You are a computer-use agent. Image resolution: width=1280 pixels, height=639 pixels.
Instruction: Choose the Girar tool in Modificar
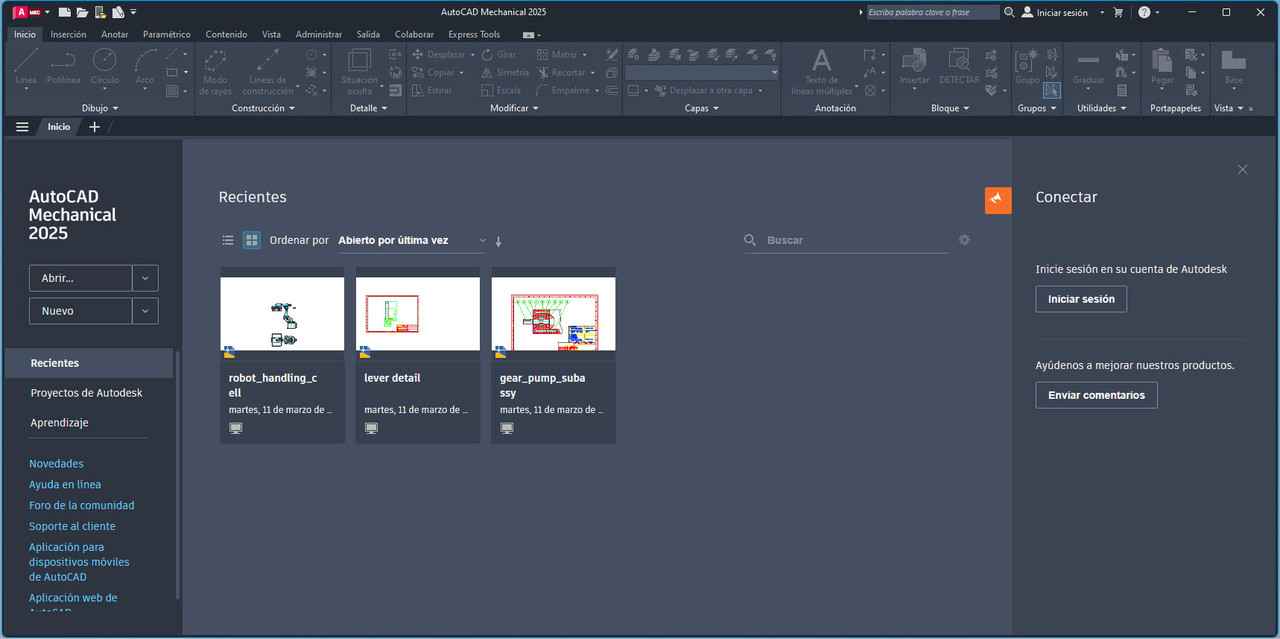click(499, 55)
